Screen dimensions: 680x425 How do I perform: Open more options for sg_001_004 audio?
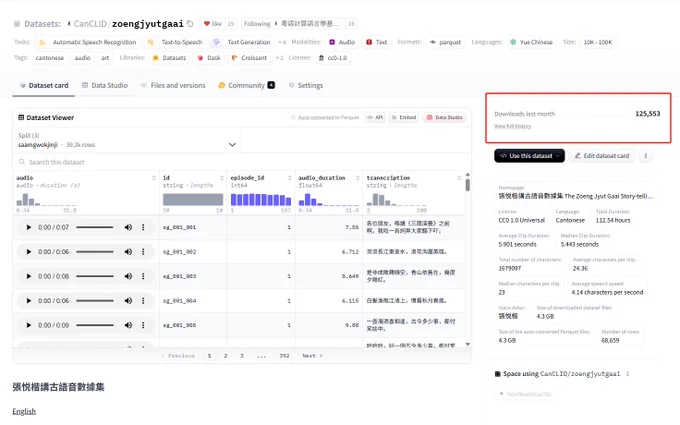(x=143, y=301)
